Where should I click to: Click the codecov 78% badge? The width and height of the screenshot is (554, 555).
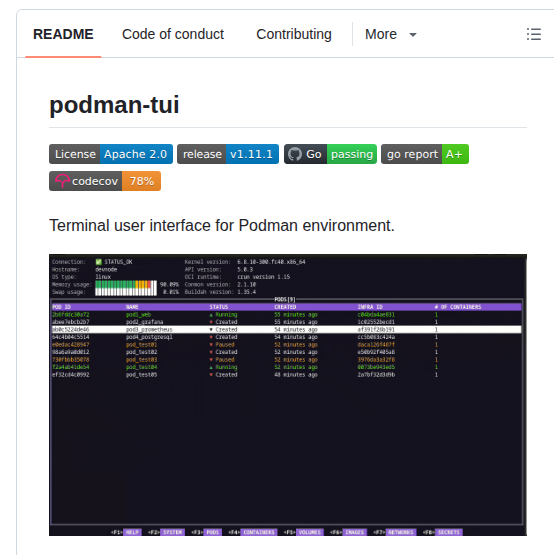tap(105, 181)
